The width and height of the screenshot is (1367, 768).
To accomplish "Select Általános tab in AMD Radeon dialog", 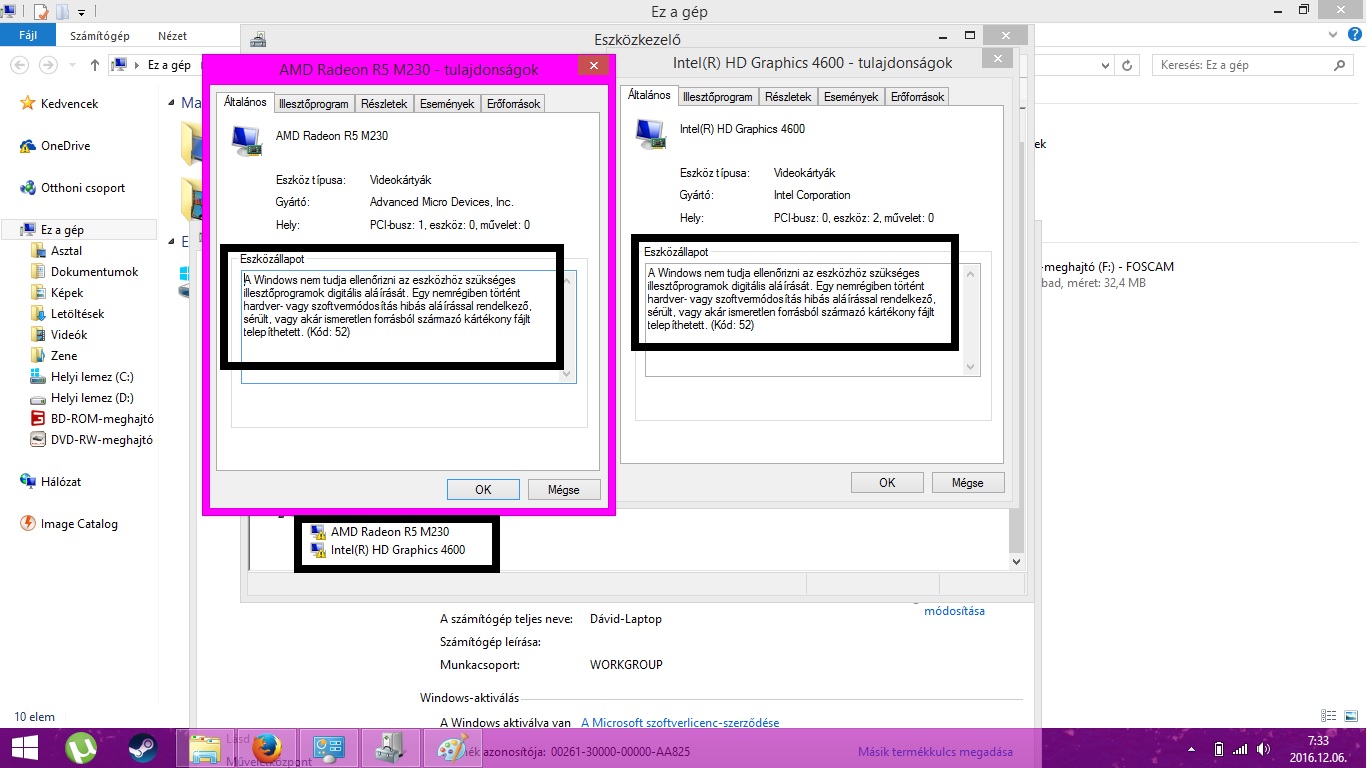I will click(x=244, y=102).
